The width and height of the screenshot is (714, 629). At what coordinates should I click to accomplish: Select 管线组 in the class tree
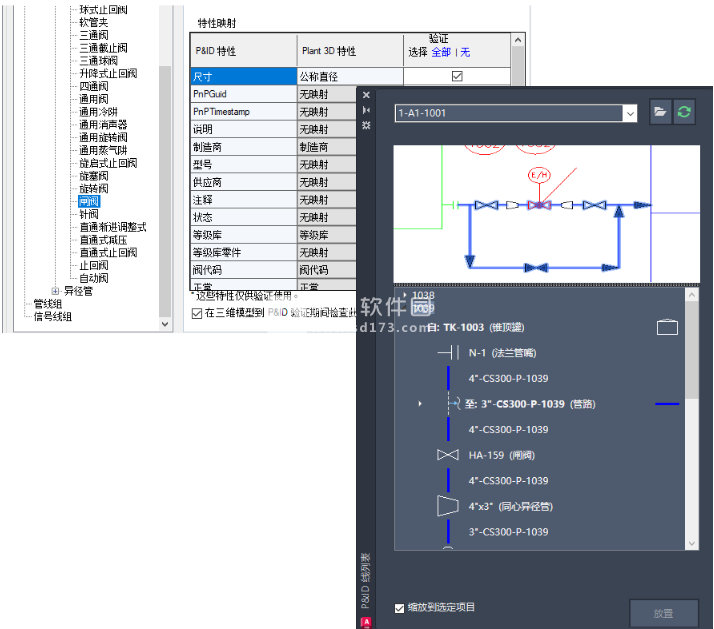click(48, 304)
